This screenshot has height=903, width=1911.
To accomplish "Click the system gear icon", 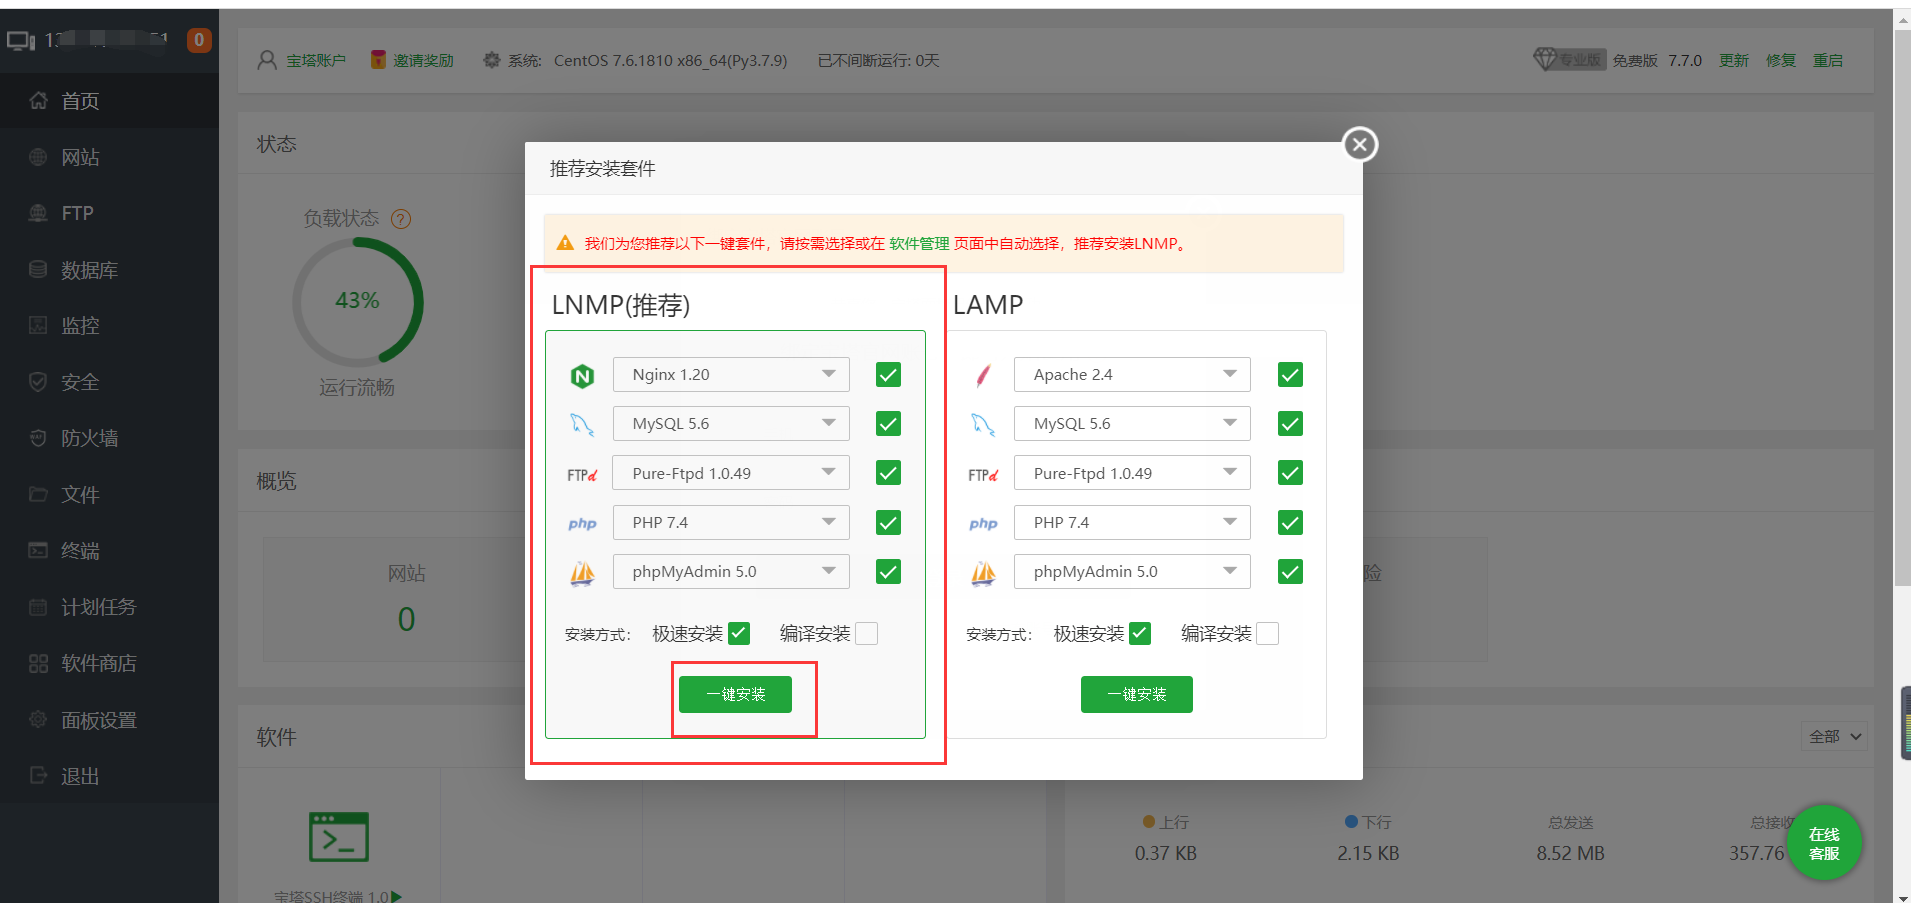I will [x=491, y=61].
